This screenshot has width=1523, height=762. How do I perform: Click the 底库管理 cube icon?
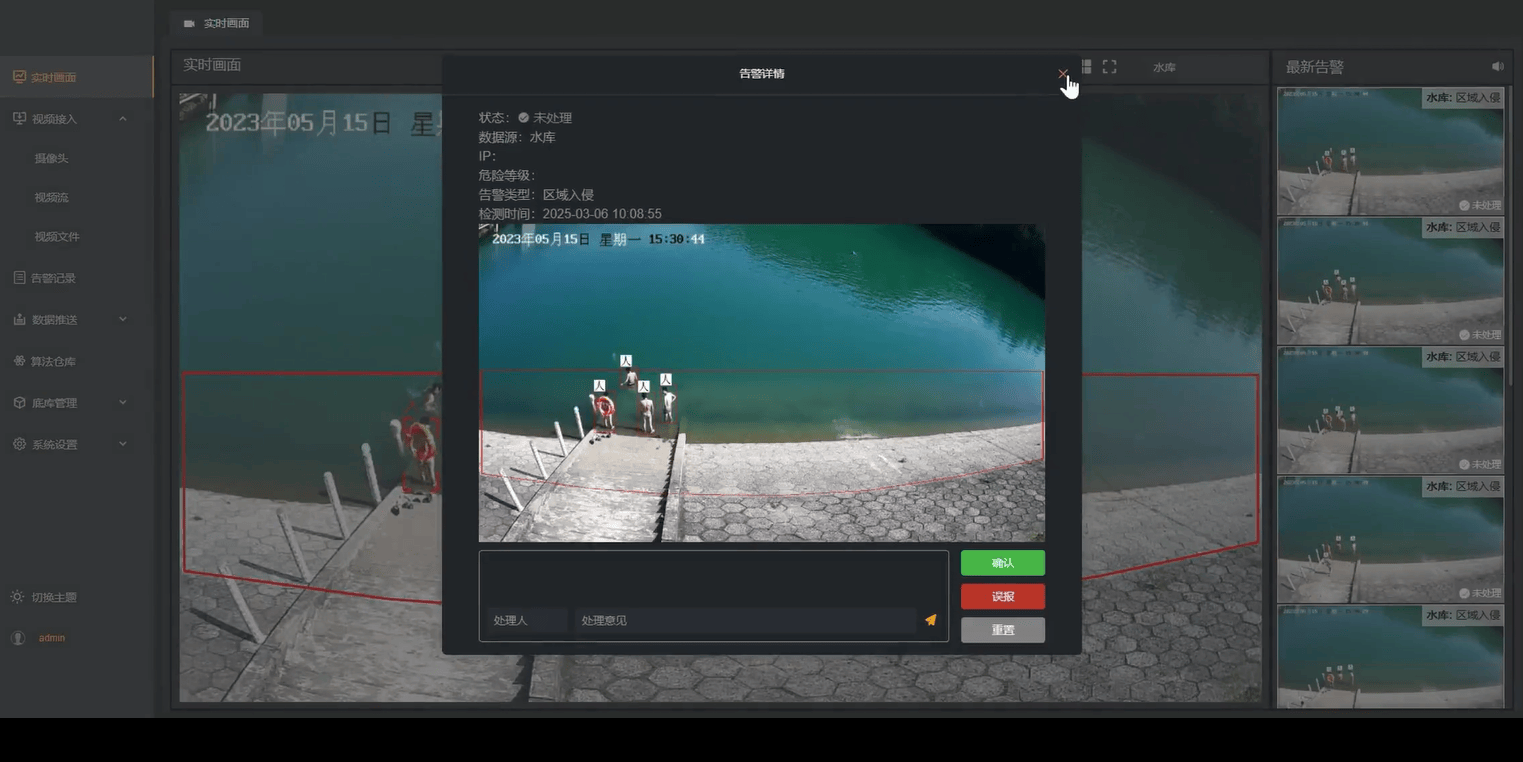click(17, 402)
